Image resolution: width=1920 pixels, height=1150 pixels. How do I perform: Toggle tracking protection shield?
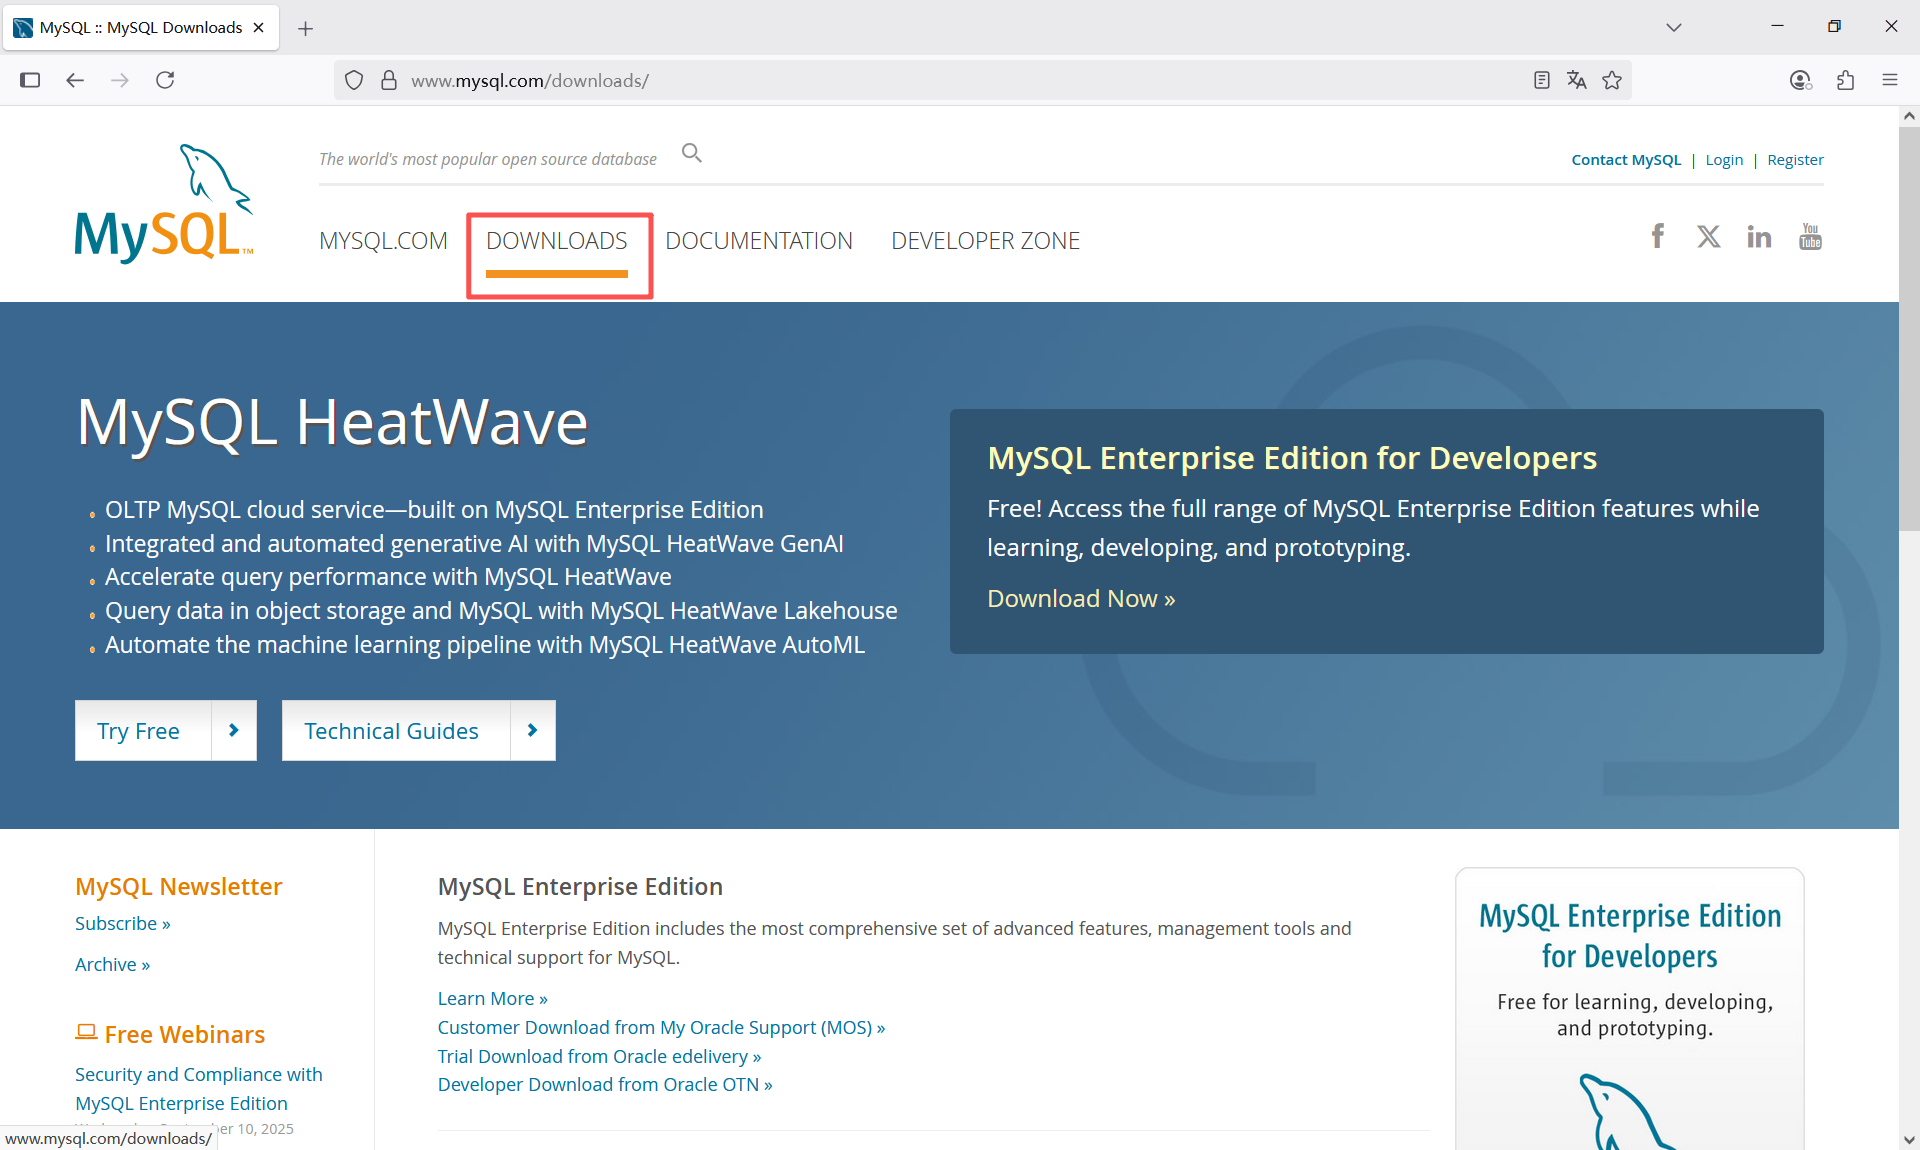[354, 80]
